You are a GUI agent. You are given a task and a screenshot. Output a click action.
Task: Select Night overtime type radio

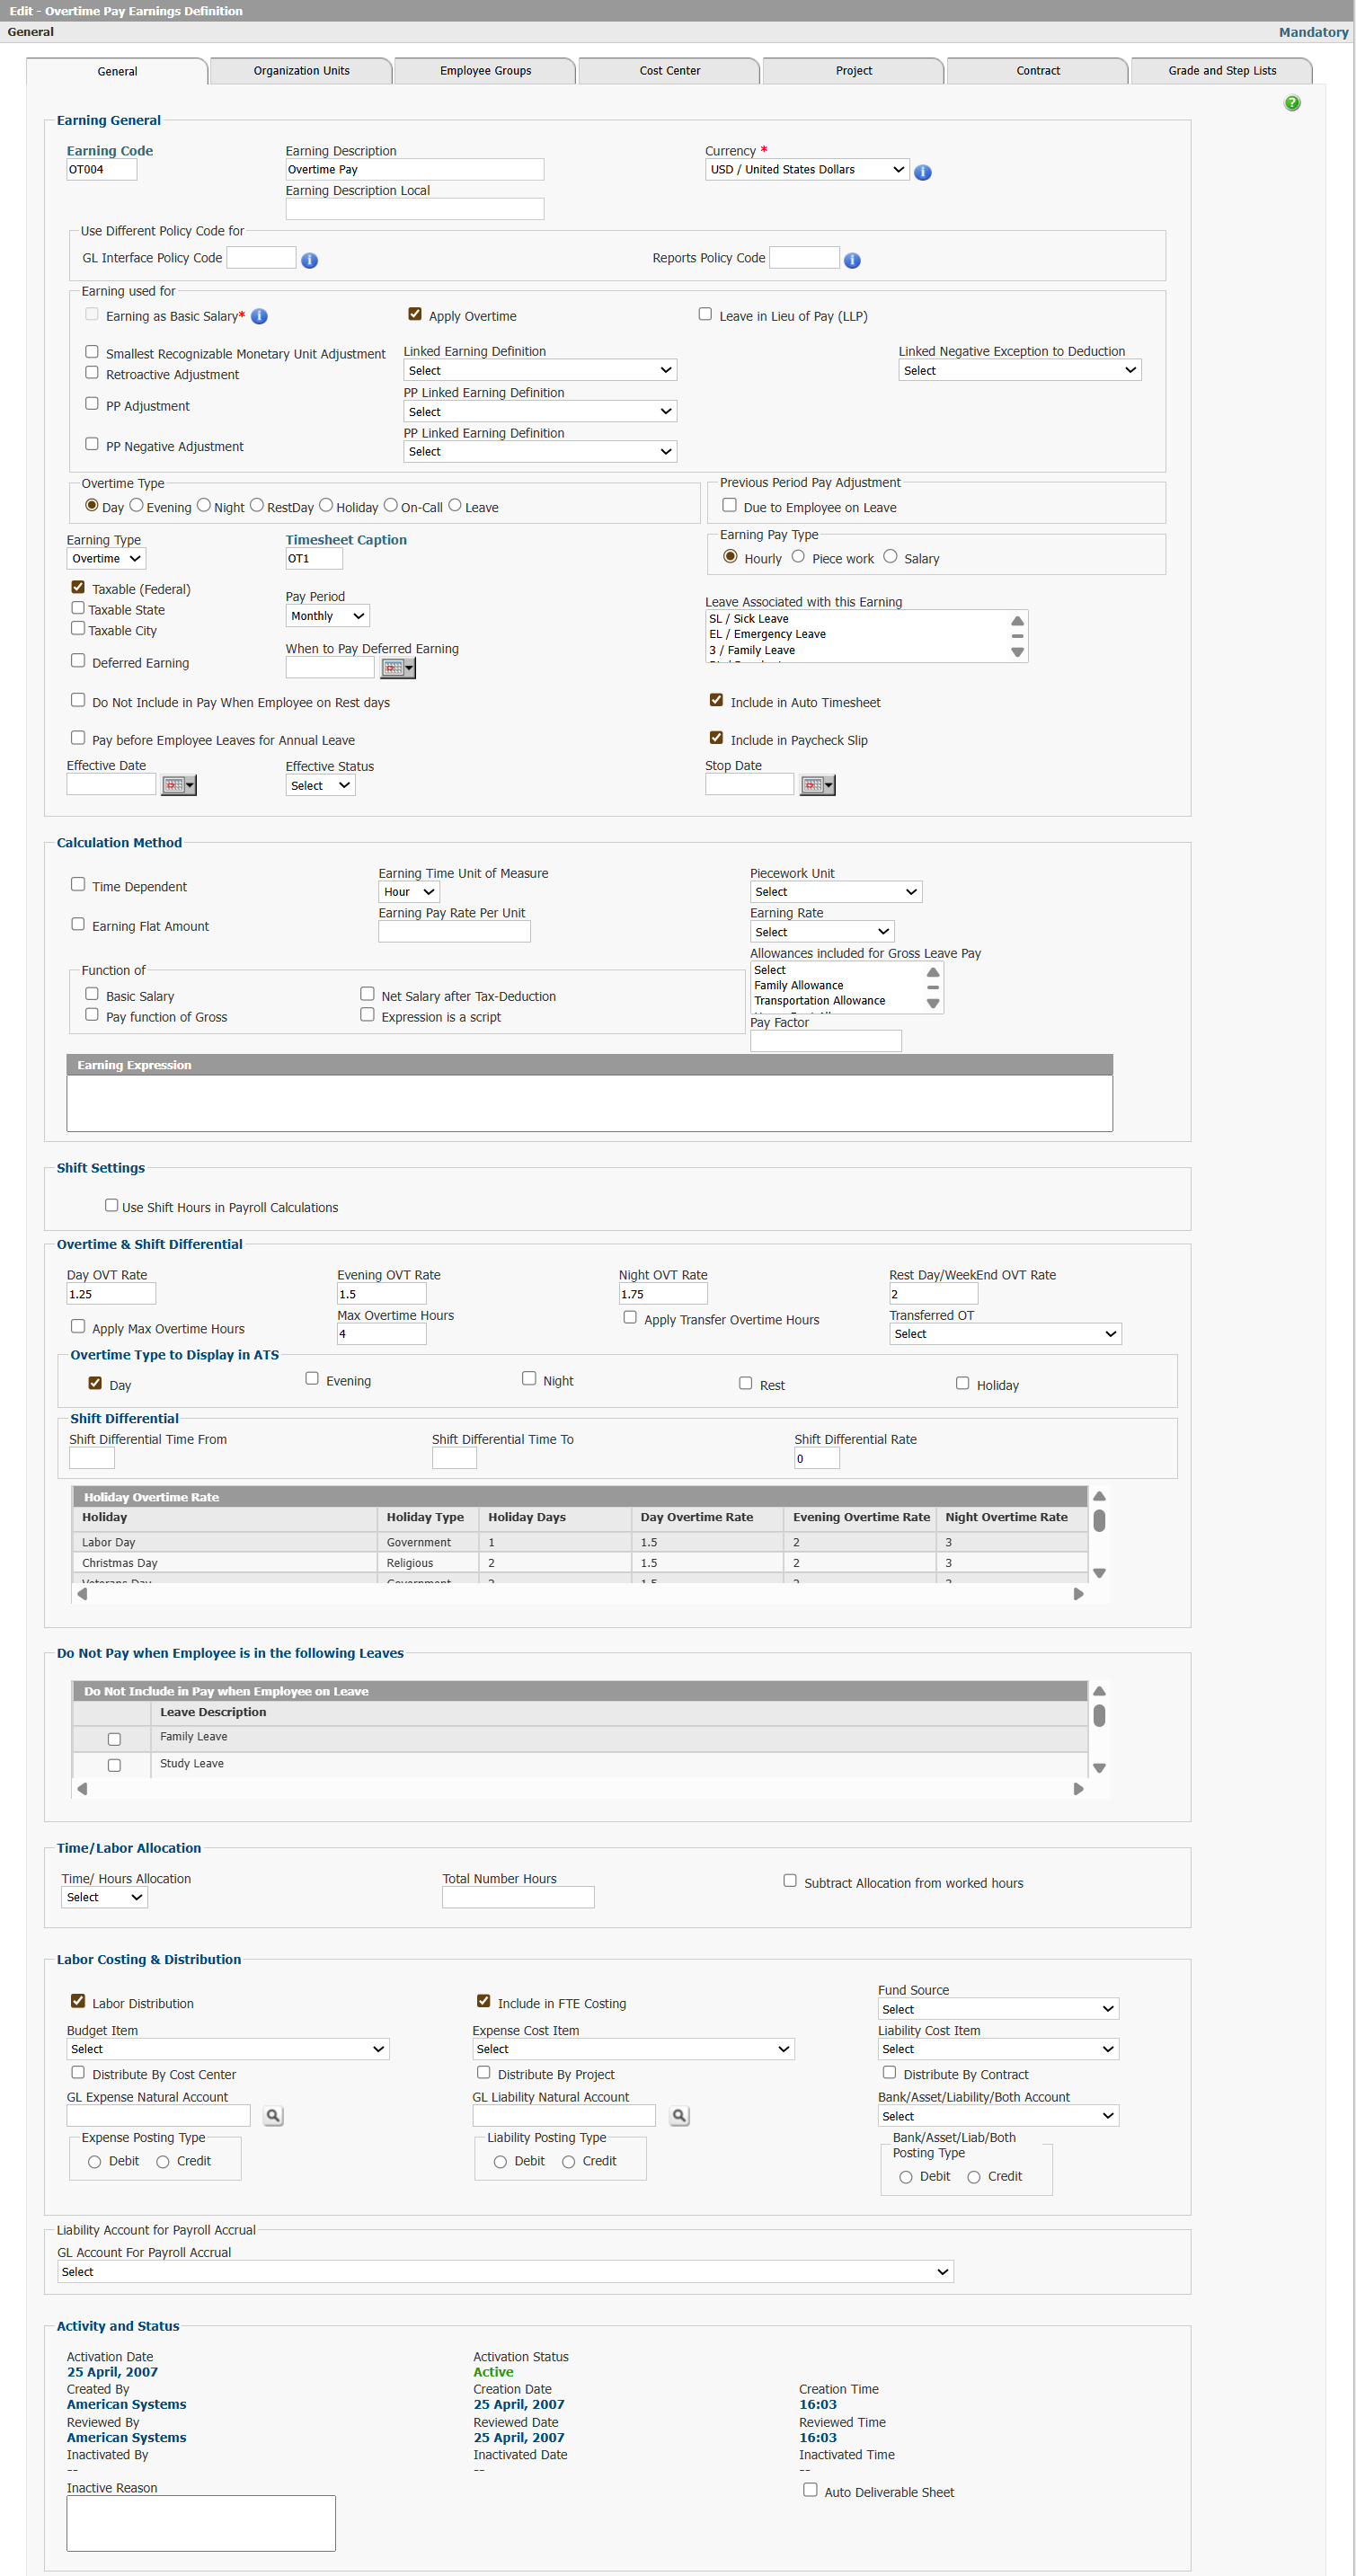click(204, 505)
